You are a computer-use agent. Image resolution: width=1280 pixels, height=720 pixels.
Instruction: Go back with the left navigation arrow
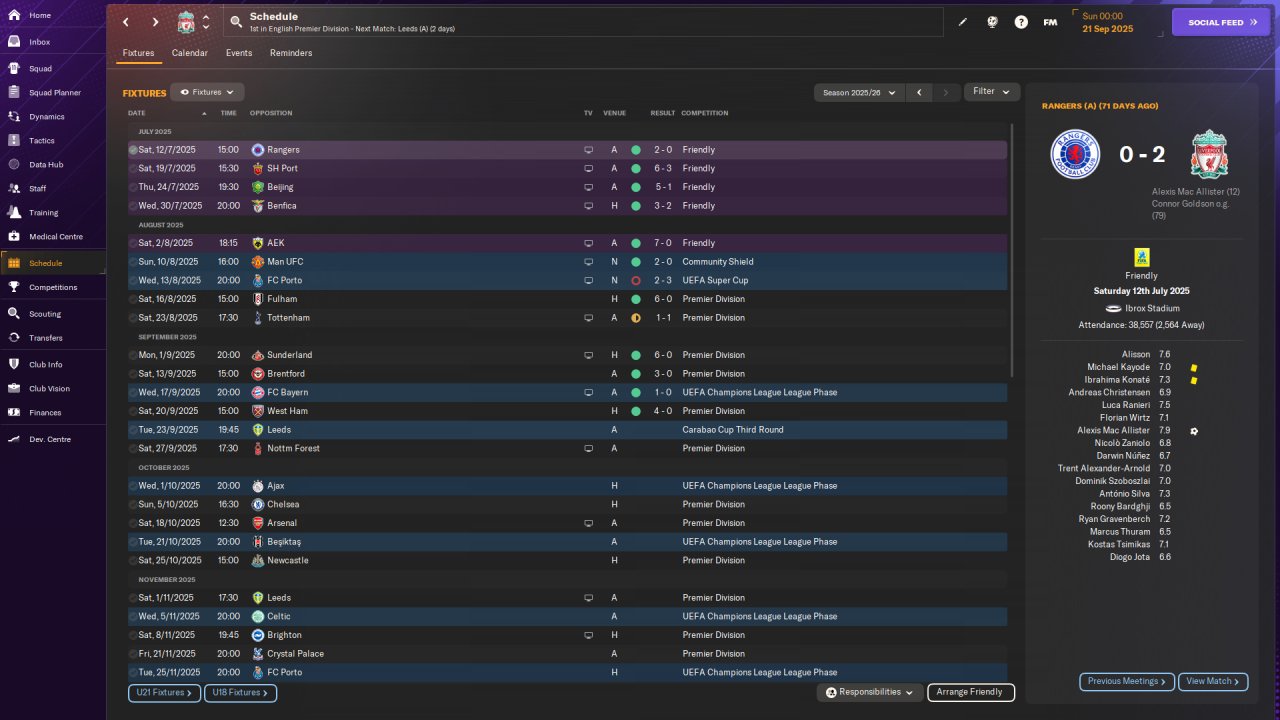tap(125, 22)
